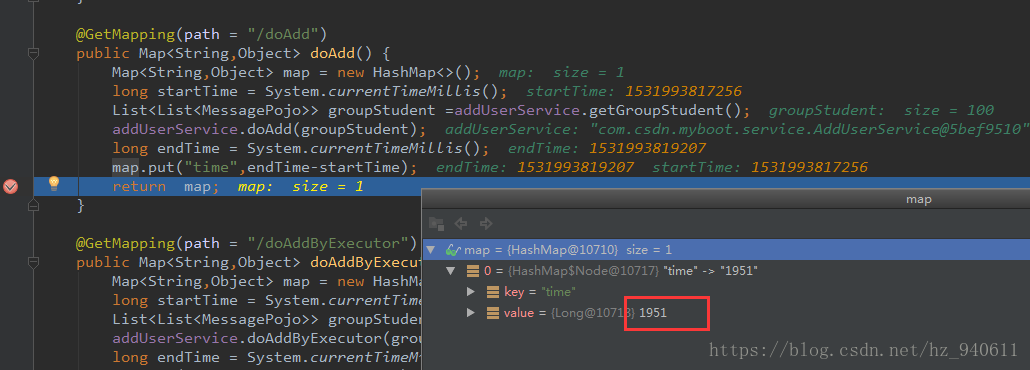Select the map = {HashMap@10710} row
1030x370 pixels.
tap(726, 250)
